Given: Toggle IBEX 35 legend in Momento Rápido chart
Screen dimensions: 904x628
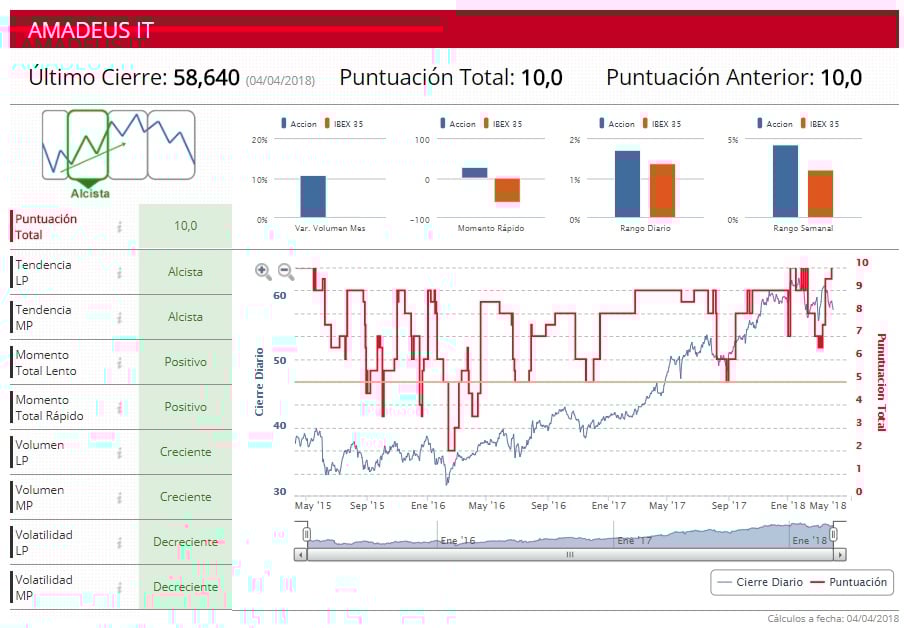Looking at the screenshot, I should coord(503,123).
